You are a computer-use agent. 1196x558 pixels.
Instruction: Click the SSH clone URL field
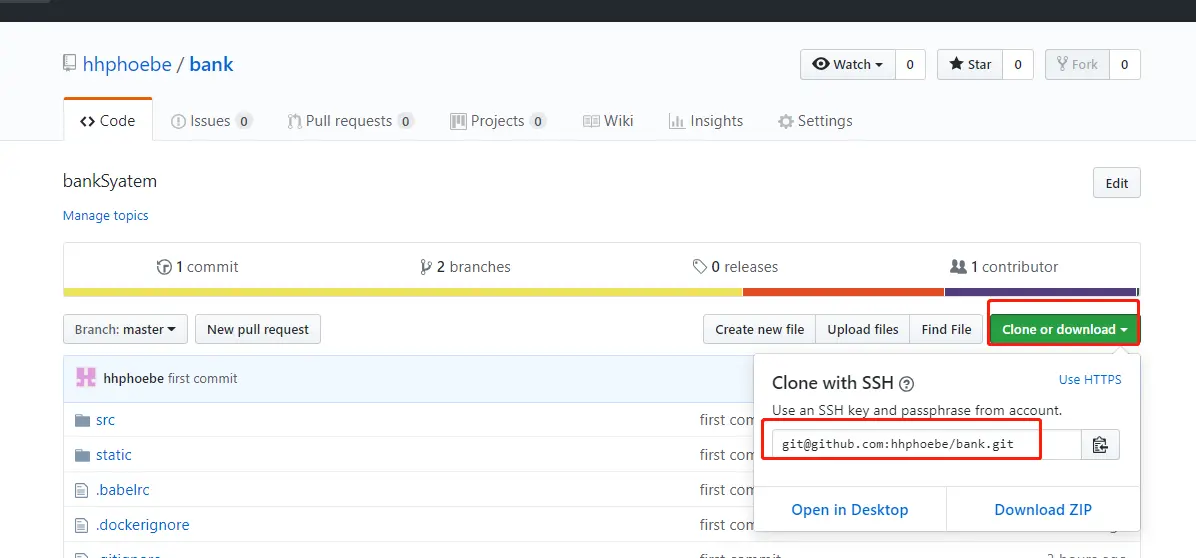coord(927,444)
